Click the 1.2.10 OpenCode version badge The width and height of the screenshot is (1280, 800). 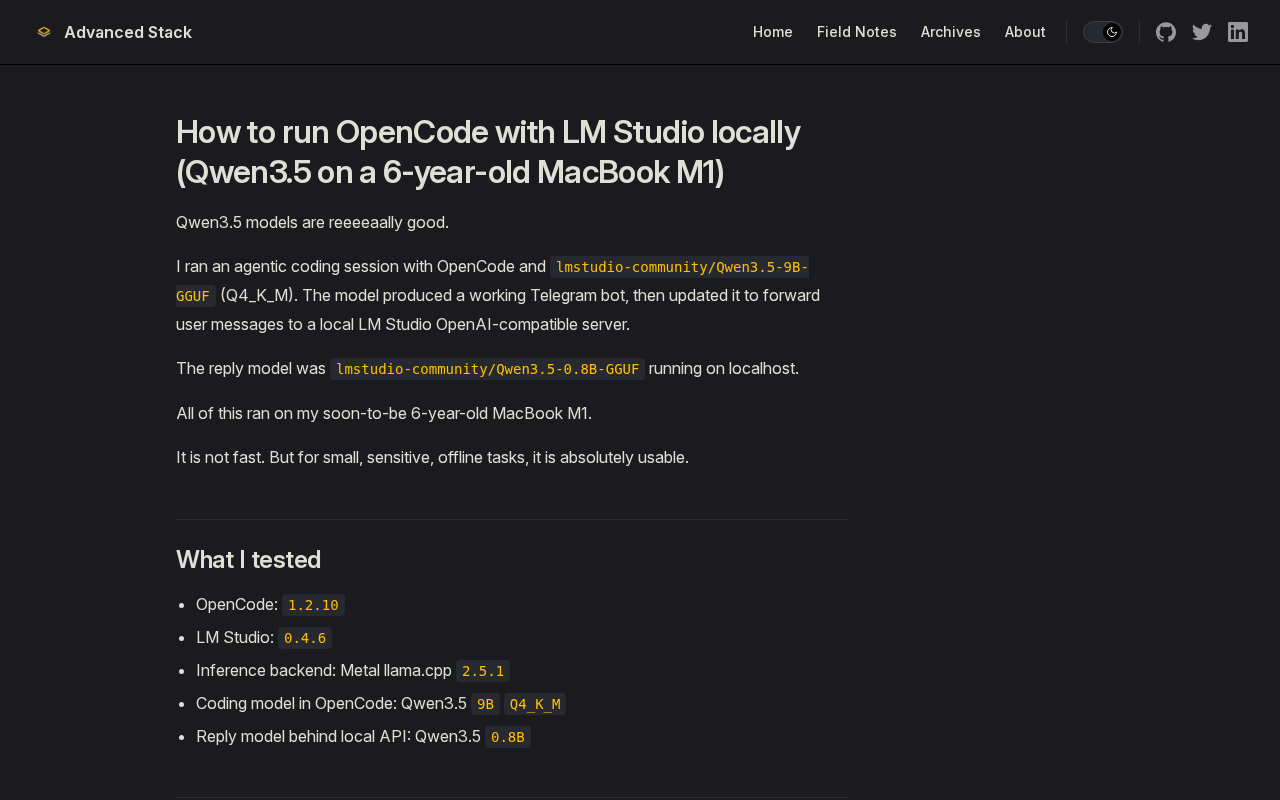click(x=312, y=604)
